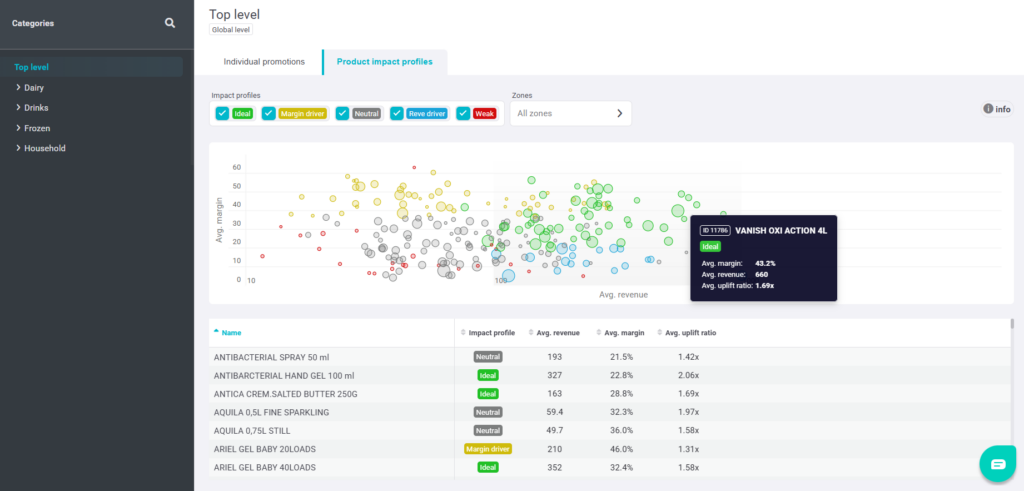
Task: Uncheck the Ideal impact profile checkbox
Action: [x=222, y=114]
